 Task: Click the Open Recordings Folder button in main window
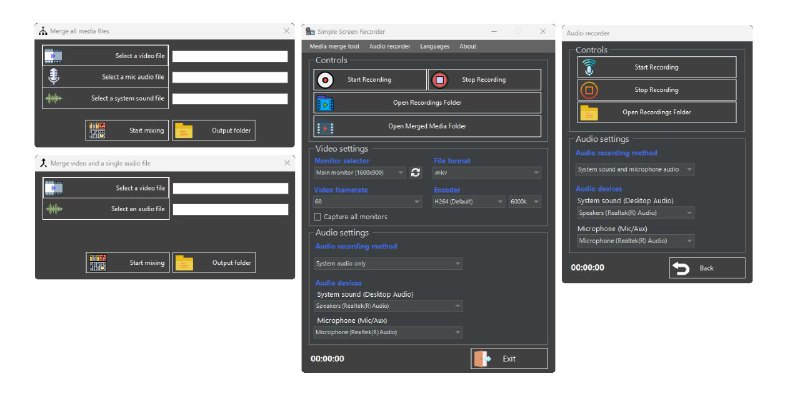tap(427, 103)
